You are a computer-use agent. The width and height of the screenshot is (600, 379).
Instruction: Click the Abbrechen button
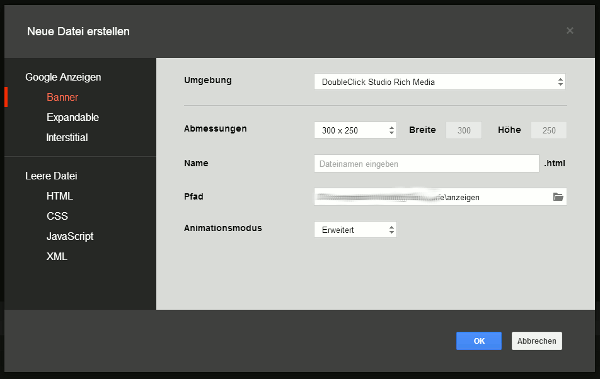[x=537, y=341]
